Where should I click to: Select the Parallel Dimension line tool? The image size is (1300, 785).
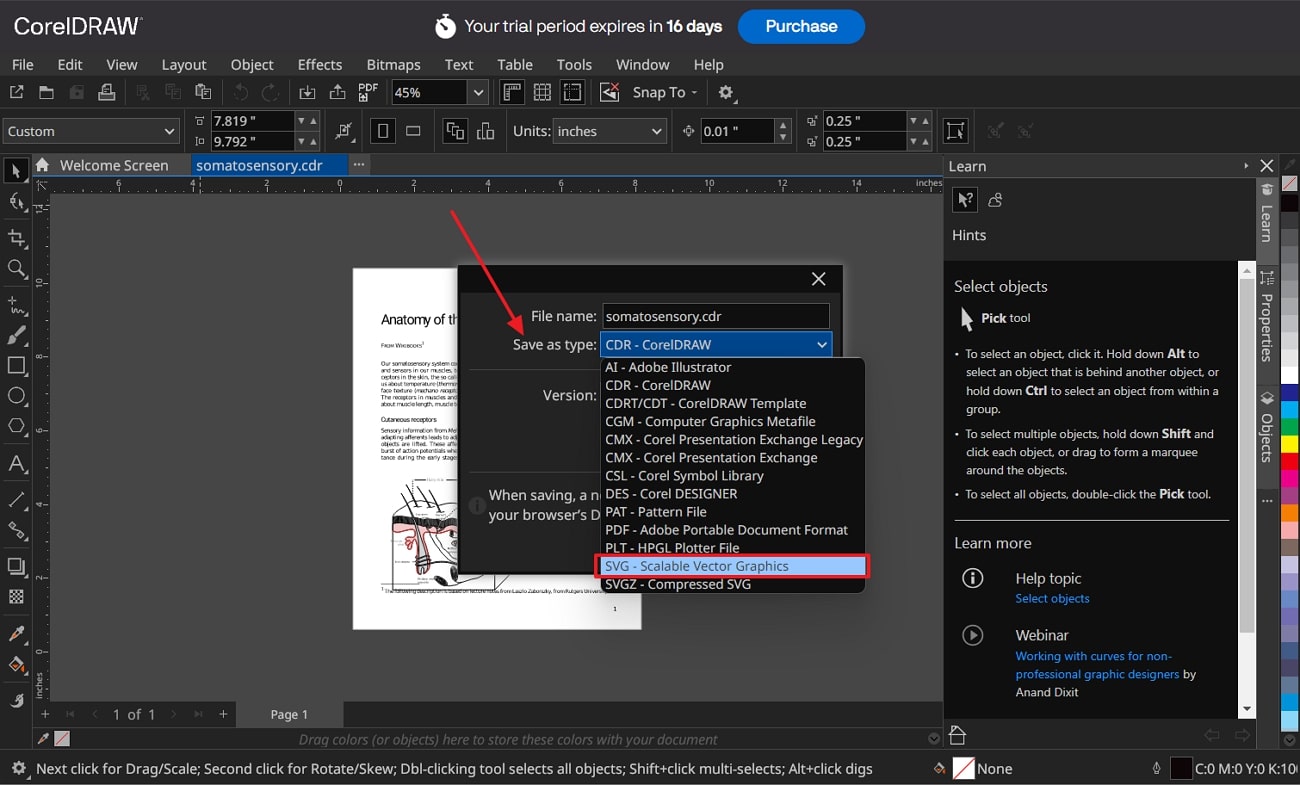click(x=16, y=499)
